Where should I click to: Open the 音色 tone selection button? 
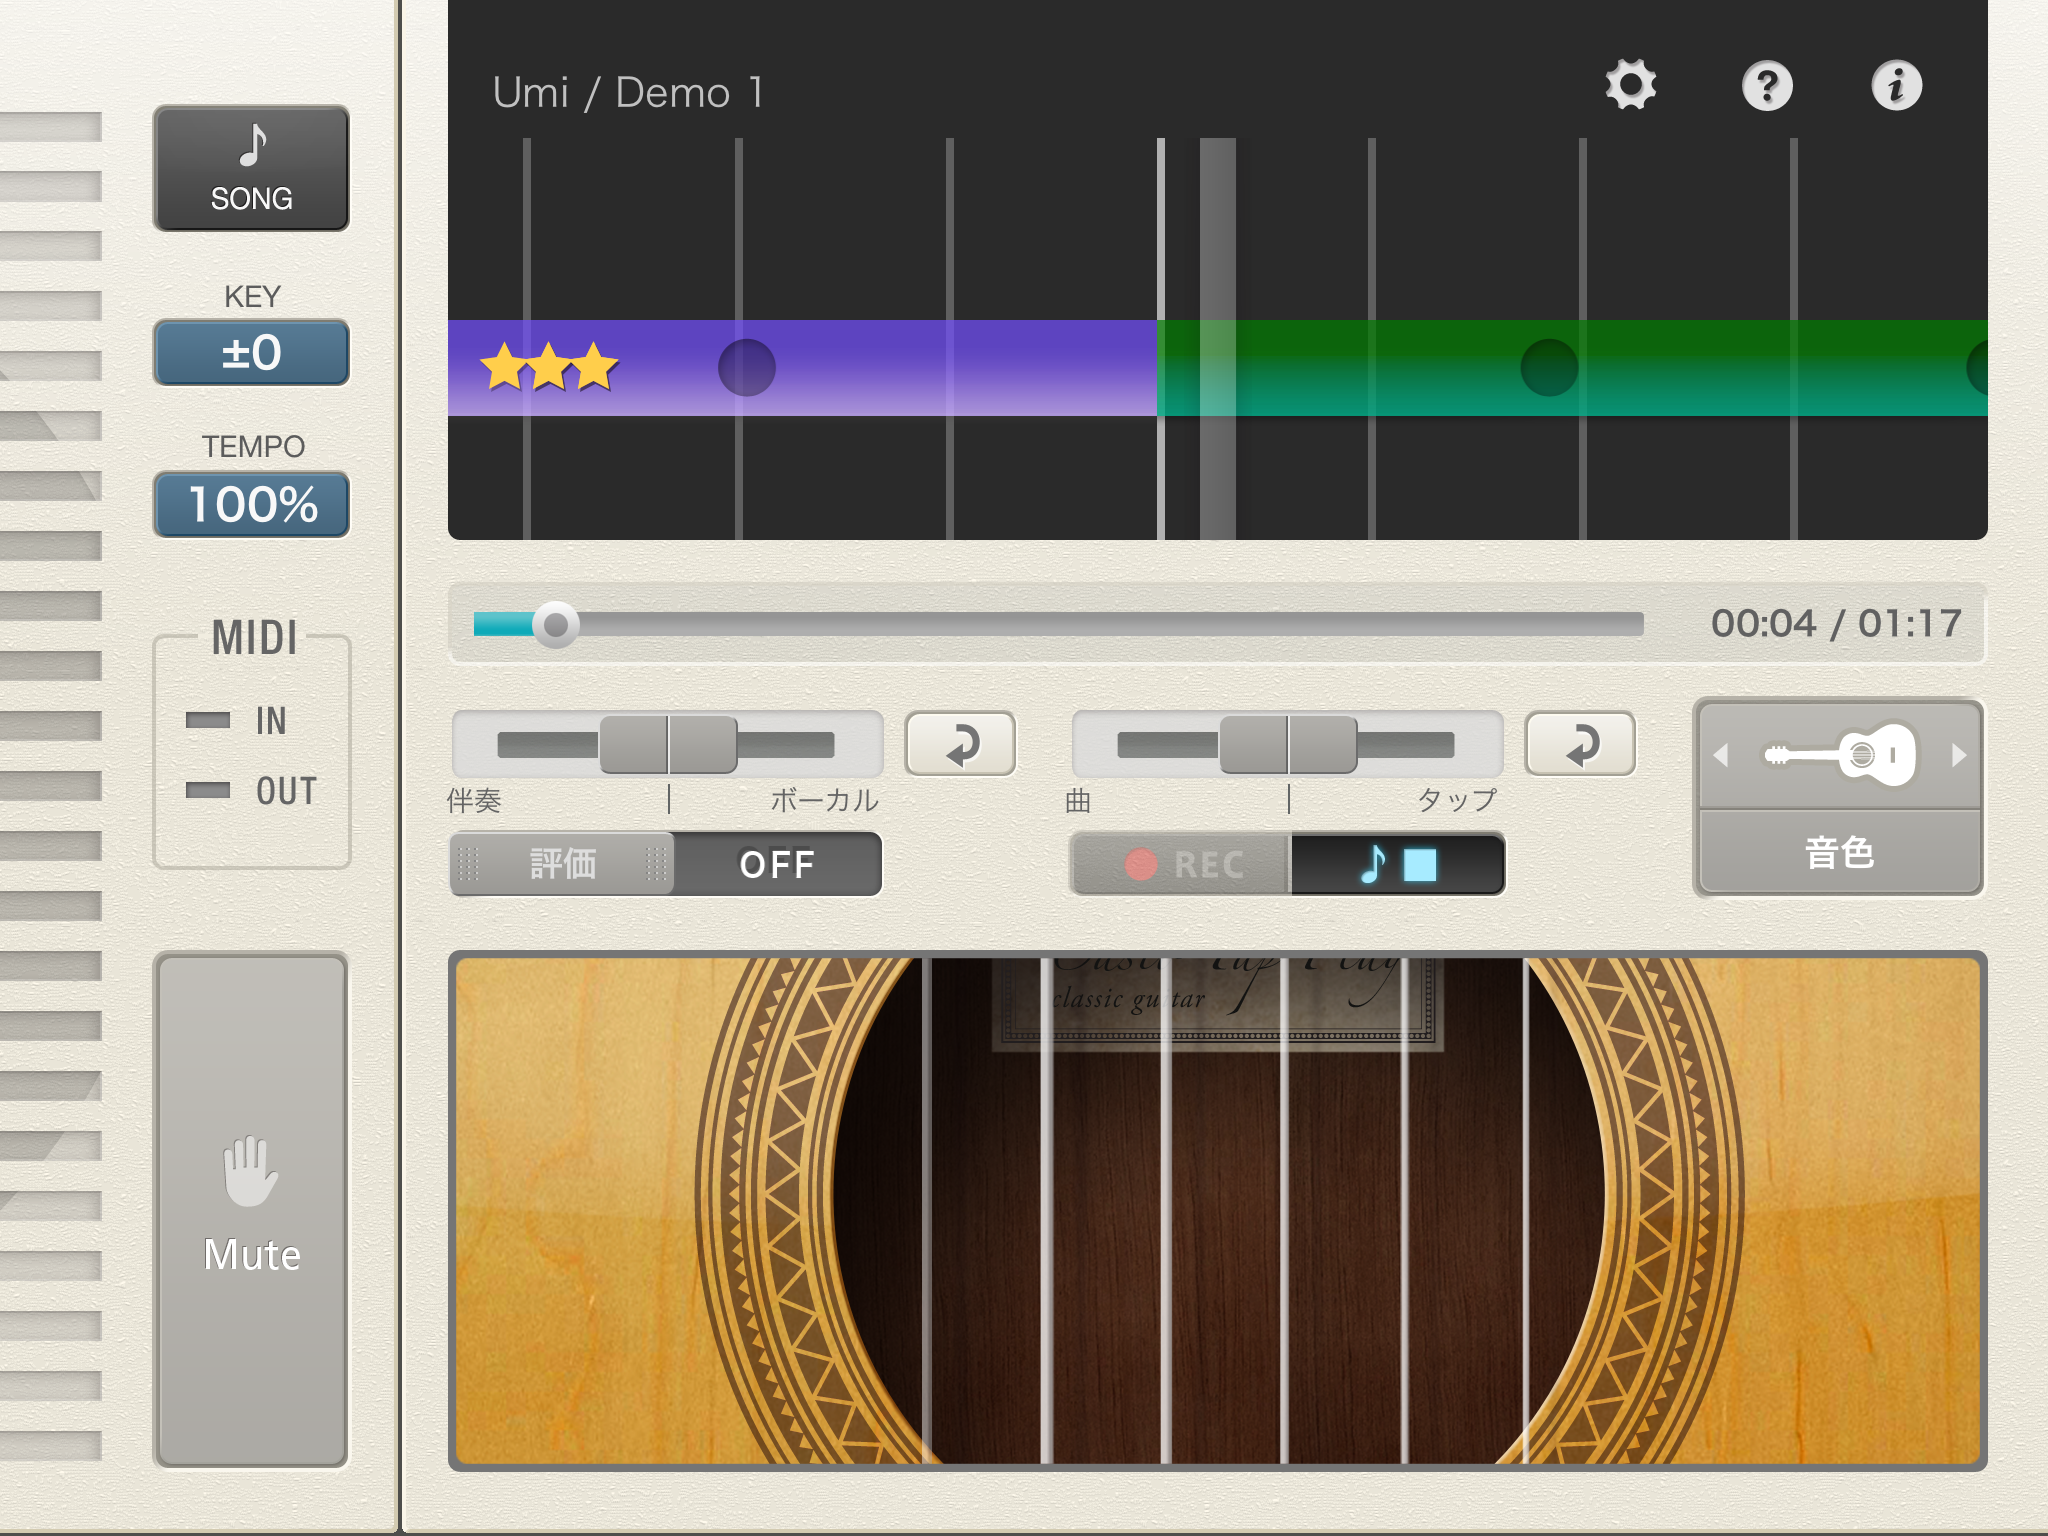pyautogui.click(x=1840, y=852)
